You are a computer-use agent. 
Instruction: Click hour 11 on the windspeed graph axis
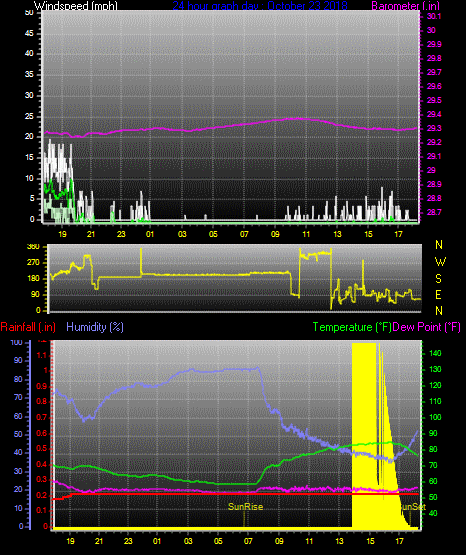point(306,234)
